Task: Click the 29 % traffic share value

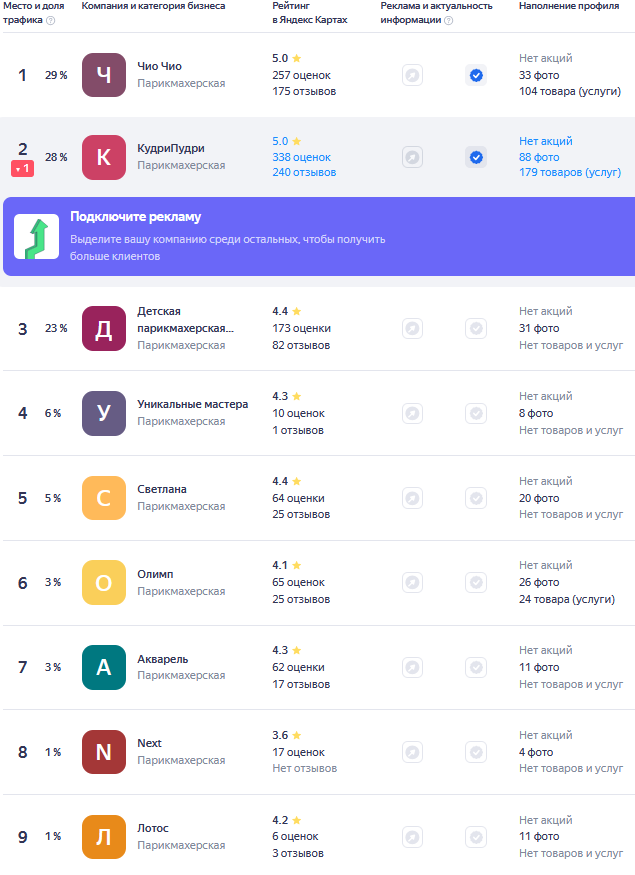Action: coord(56,75)
